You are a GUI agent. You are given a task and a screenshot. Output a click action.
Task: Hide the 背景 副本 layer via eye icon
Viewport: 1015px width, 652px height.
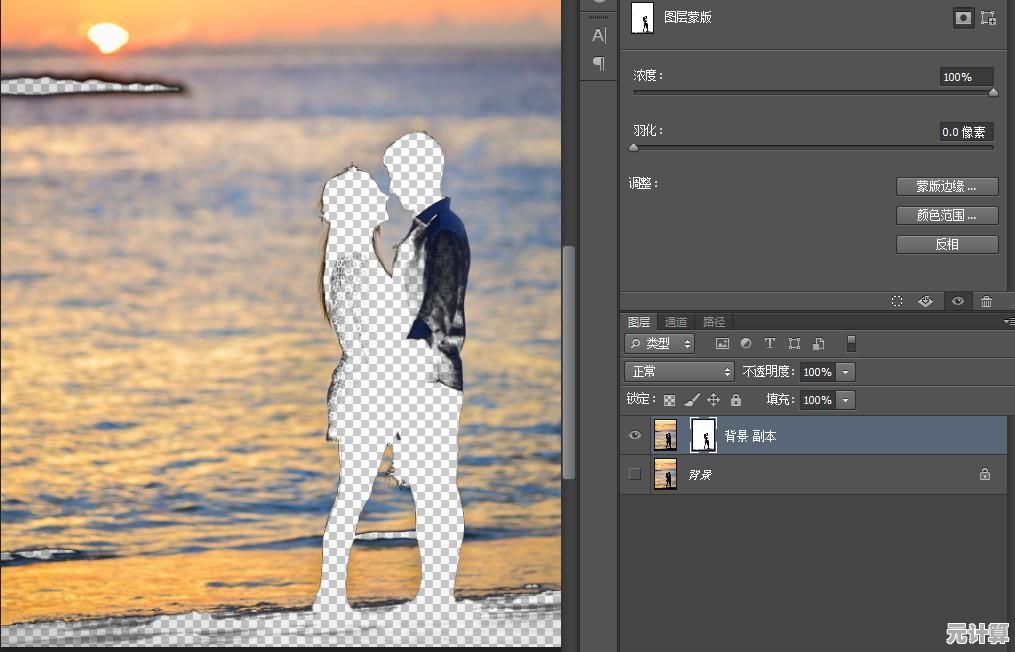point(635,435)
